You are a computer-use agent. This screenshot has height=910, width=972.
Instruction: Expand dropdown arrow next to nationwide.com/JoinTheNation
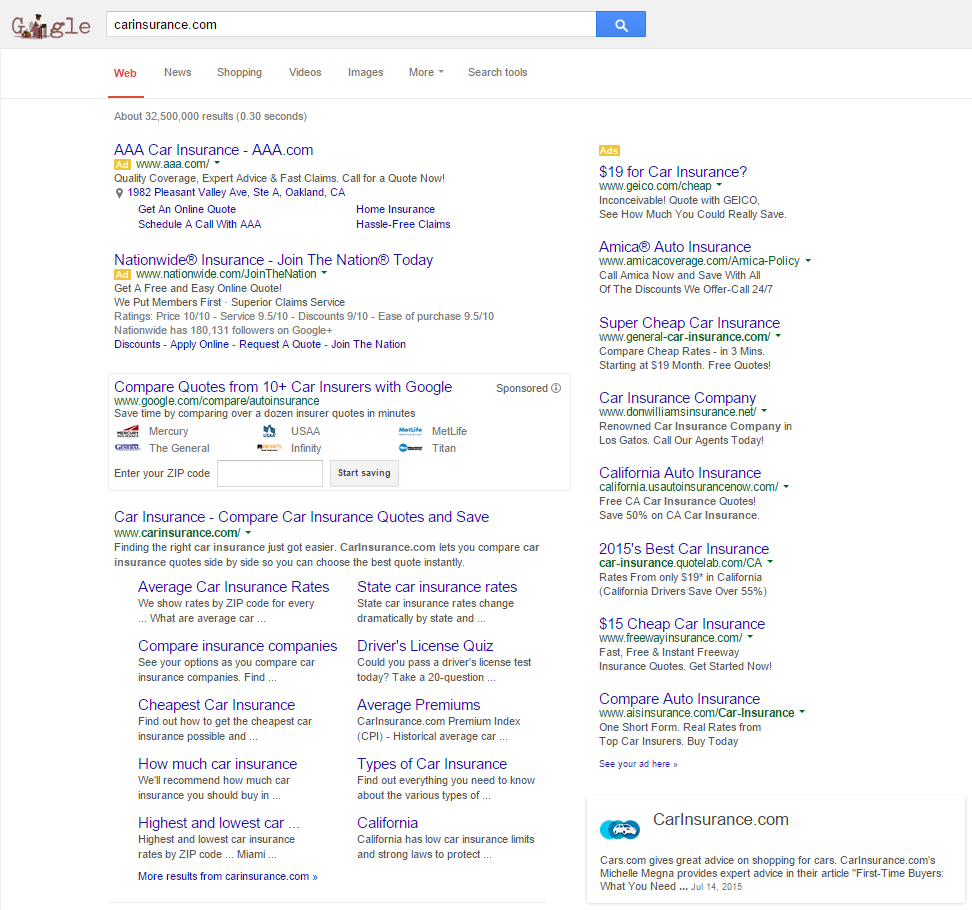pos(324,273)
